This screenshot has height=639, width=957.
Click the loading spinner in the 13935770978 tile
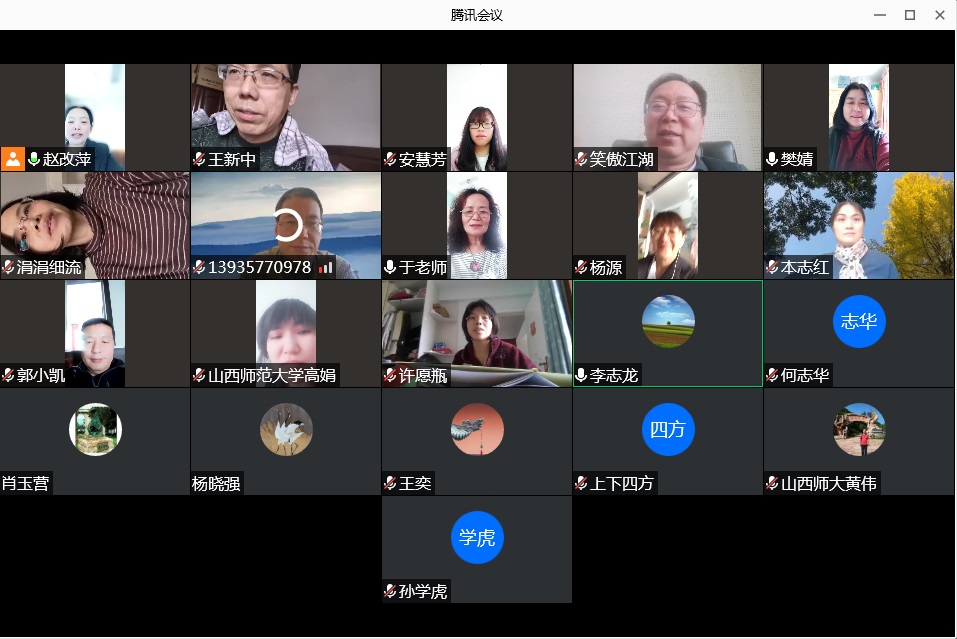(x=288, y=225)
